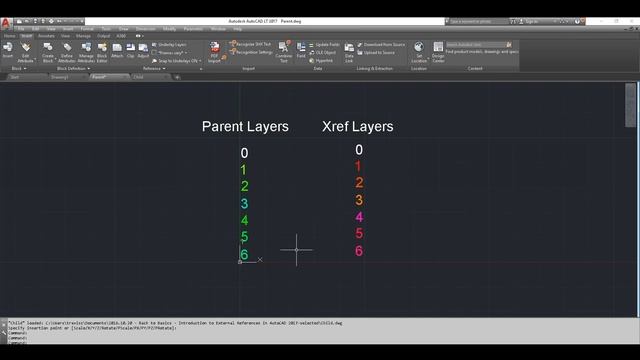Open the Modify menu
This screenshot has height=360, width=640.
pos(169,29)
